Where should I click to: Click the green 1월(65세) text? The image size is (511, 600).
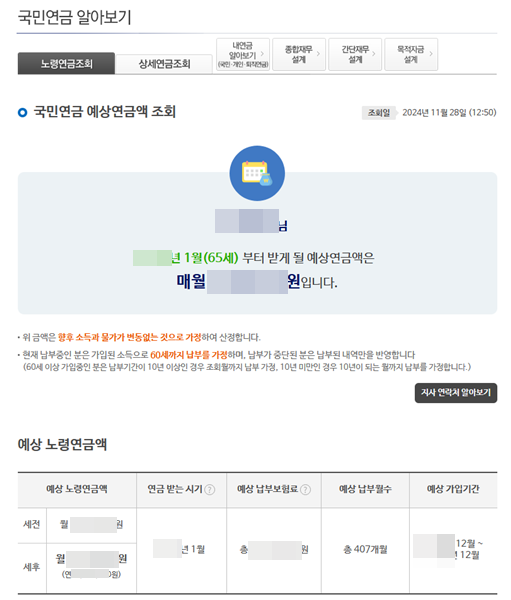(x=211, y=258)
